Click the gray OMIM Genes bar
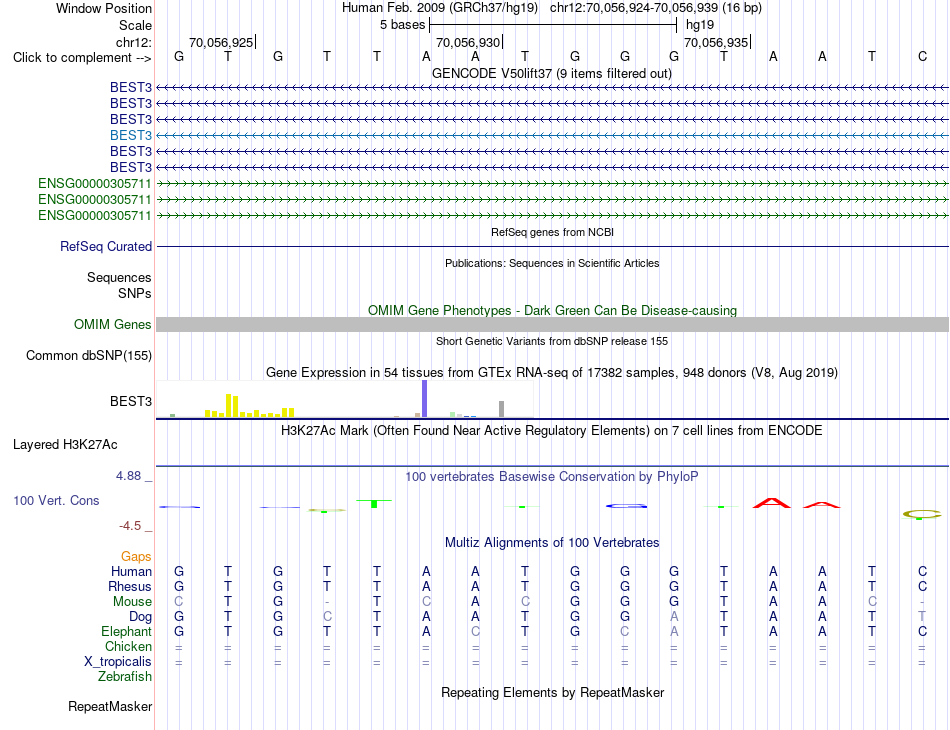Image resolution: width=950 pixels, height=730 pixels. 552,325
